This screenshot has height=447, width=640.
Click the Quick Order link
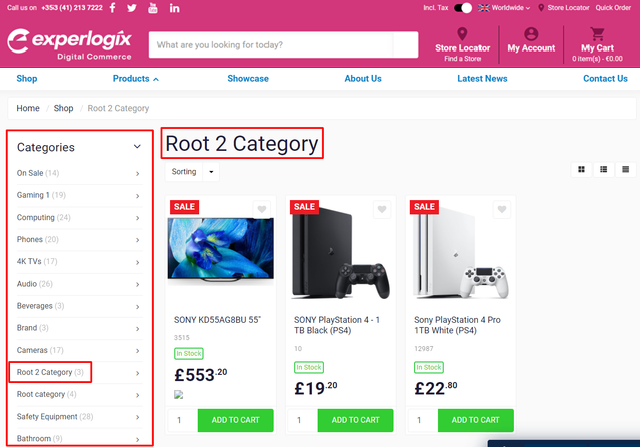click(613, 8)
